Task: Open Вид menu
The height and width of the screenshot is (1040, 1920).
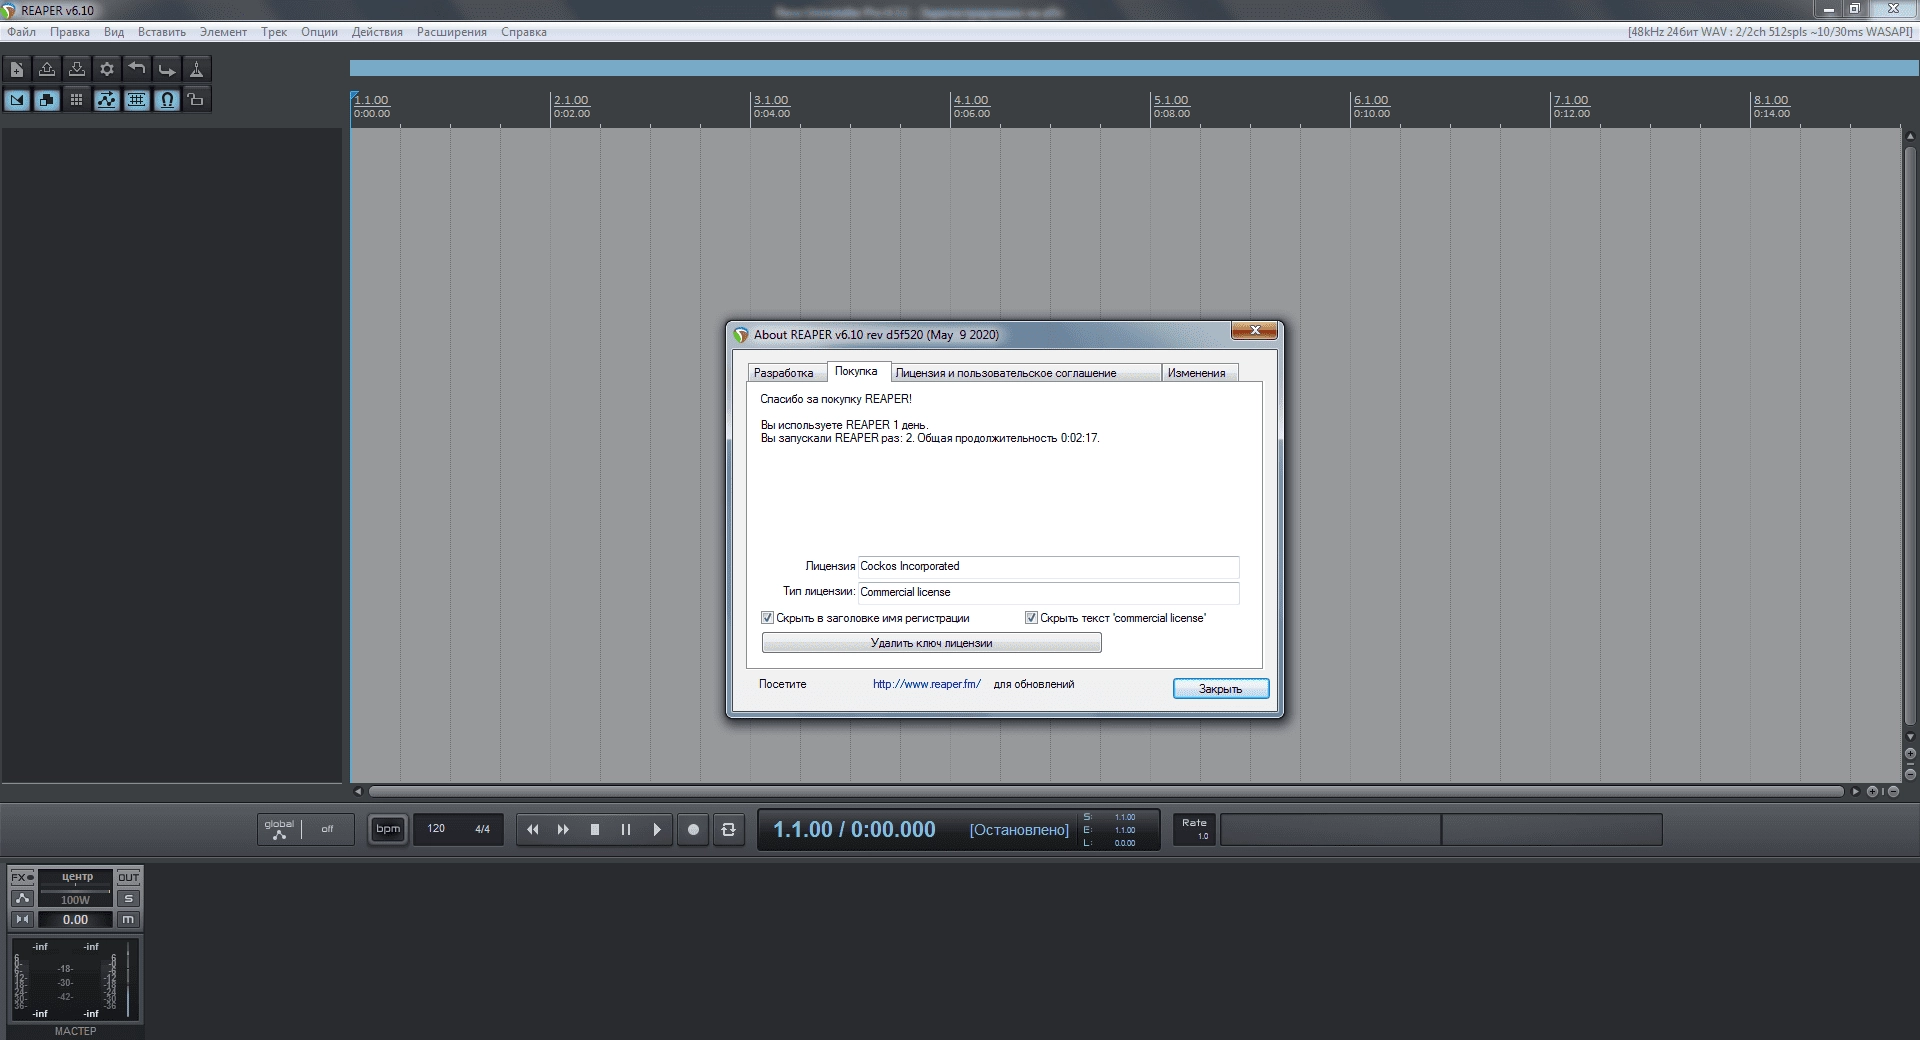Action: [x=114, y=32]
